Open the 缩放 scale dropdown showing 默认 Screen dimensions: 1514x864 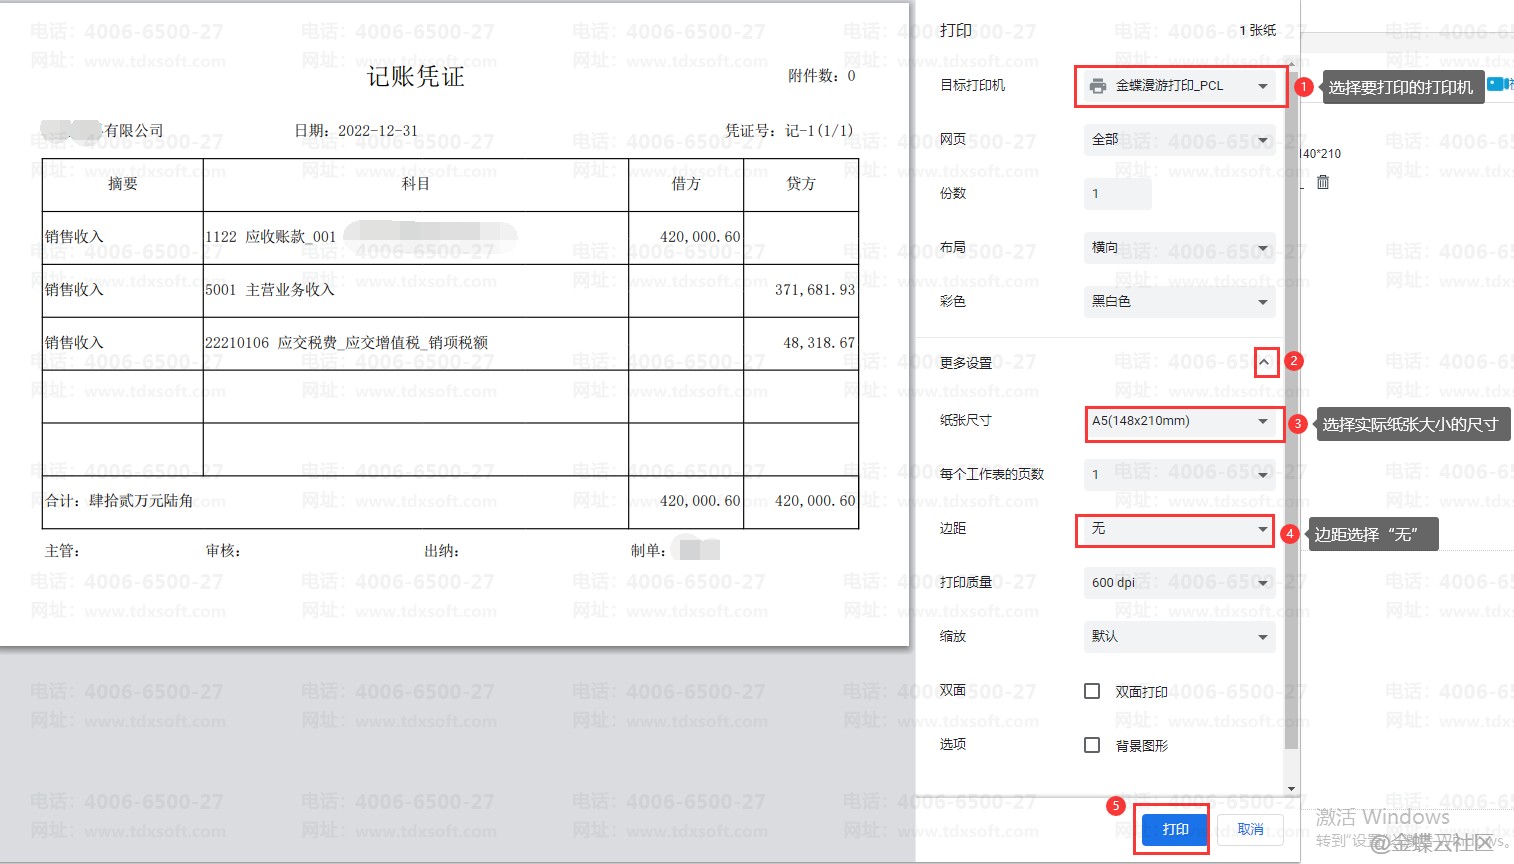pos(1180,637)
